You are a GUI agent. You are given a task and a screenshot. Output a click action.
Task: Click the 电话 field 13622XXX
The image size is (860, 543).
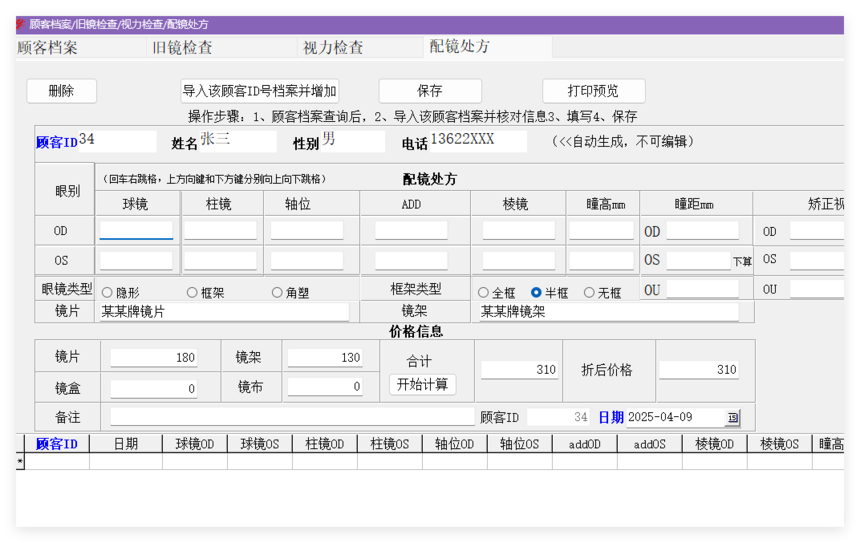coord(478,141)
